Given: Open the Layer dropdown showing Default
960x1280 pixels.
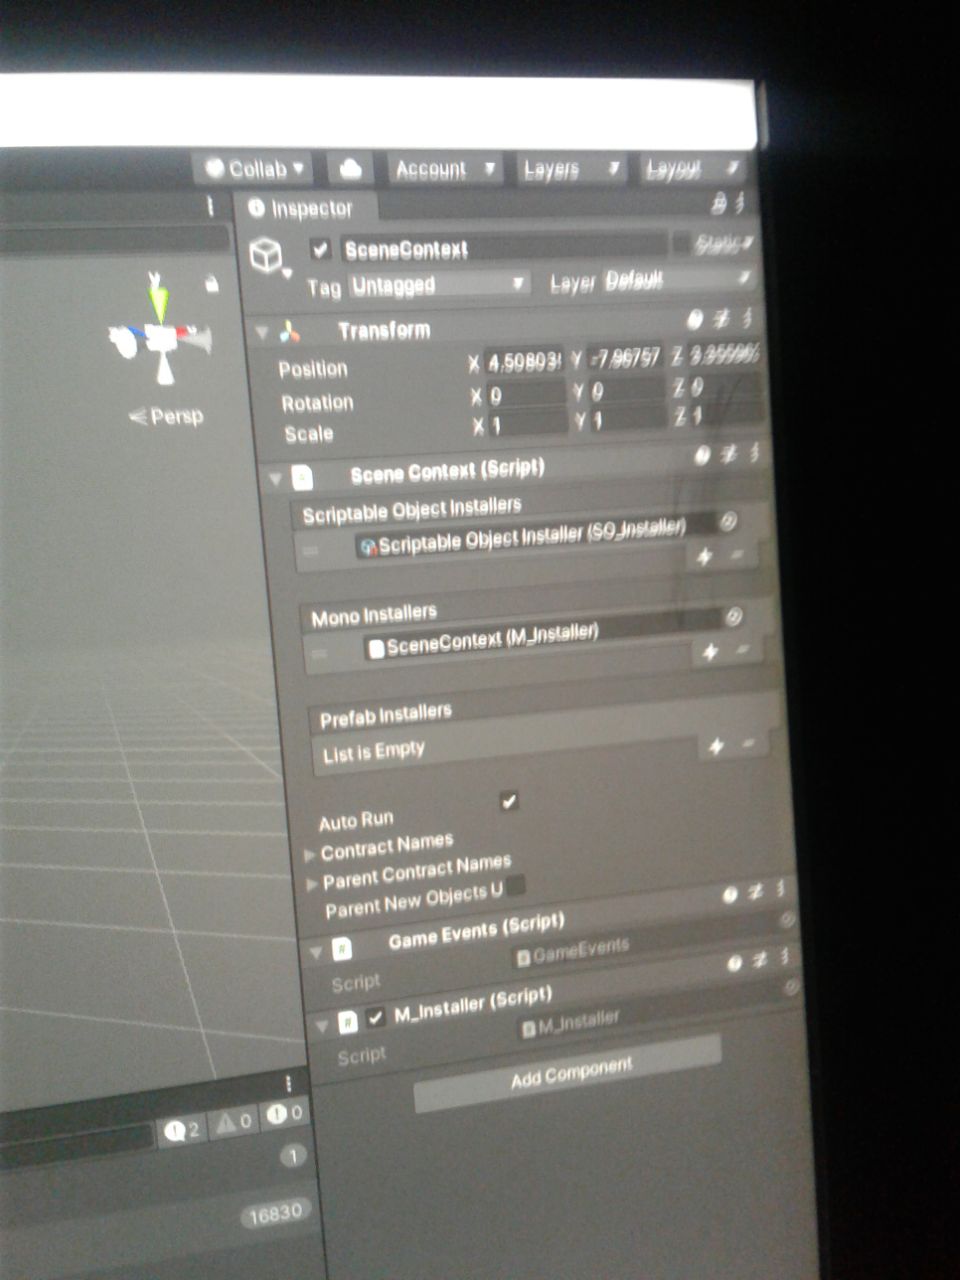Looking at the screenshot, I should [676, 279].
